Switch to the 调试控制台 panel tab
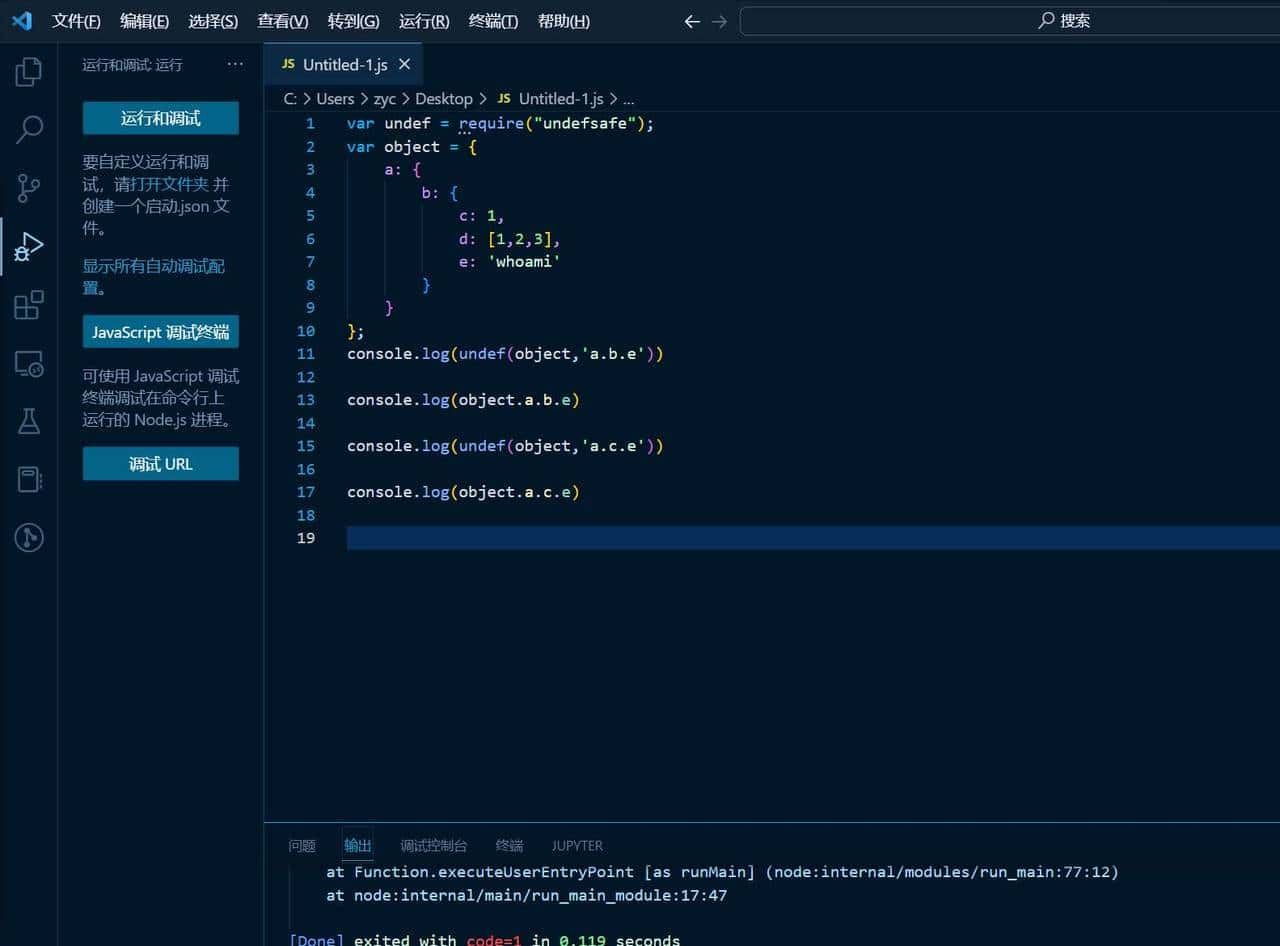Image resolution: width=1280 pixels, height=946 pixels. point(433,845)
